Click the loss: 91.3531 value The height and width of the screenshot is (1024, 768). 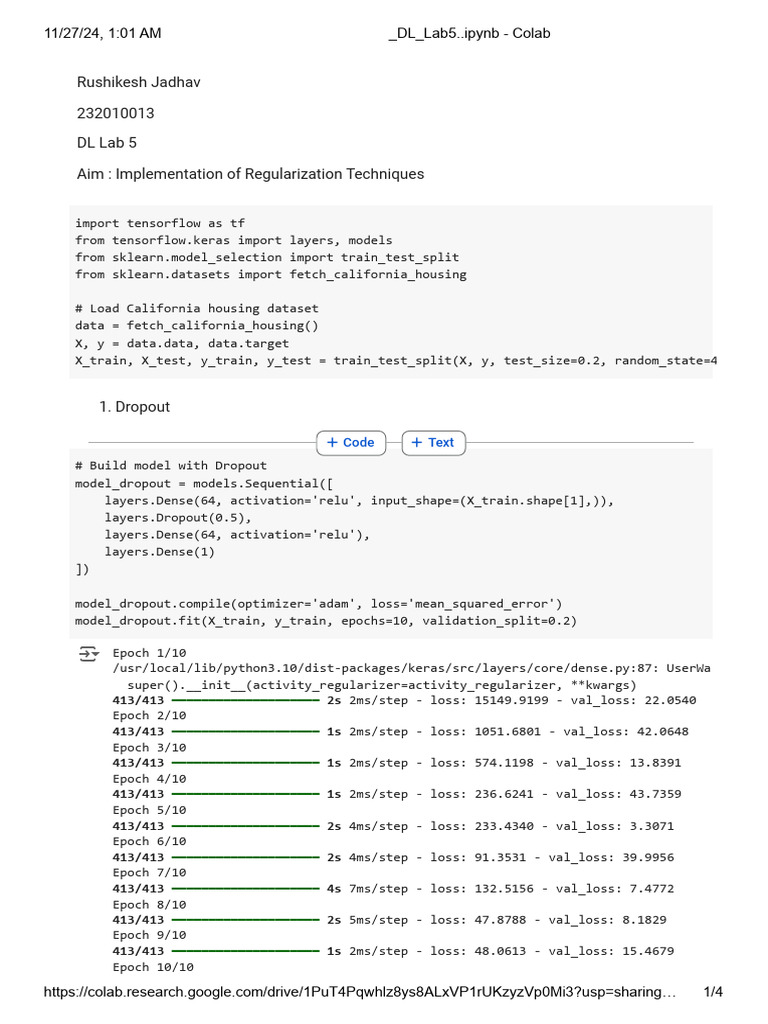pyautogui.click(x=478, y=857)
